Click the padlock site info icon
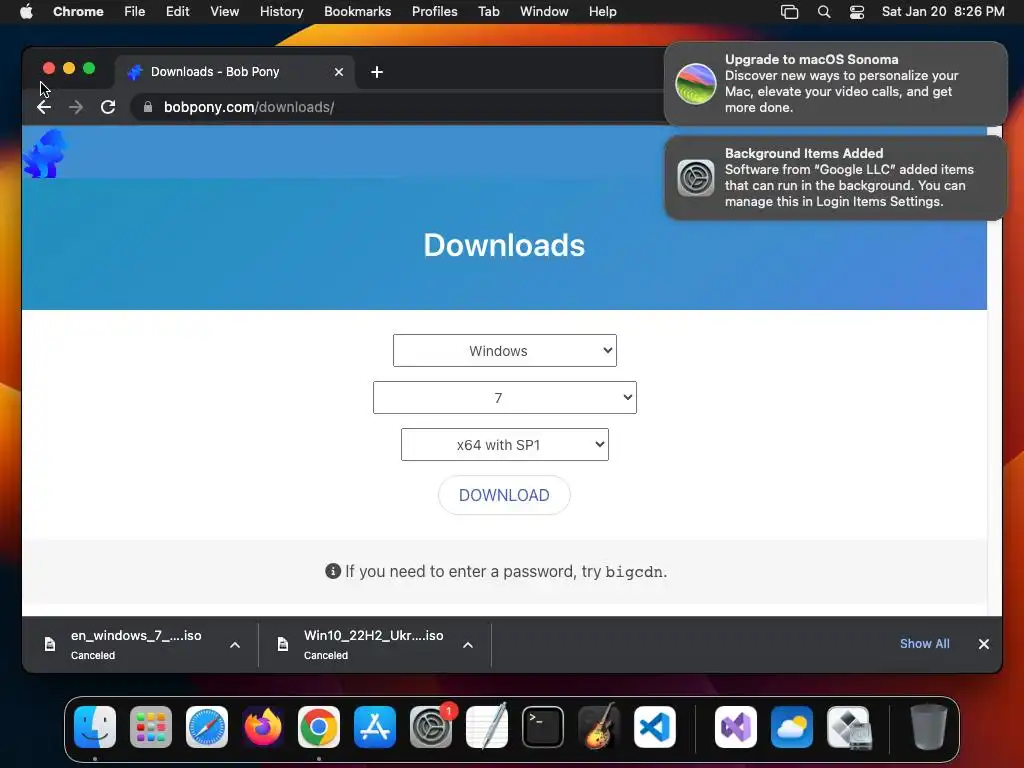The width and height of the screenshot is (1024, 768). [148, 107]
